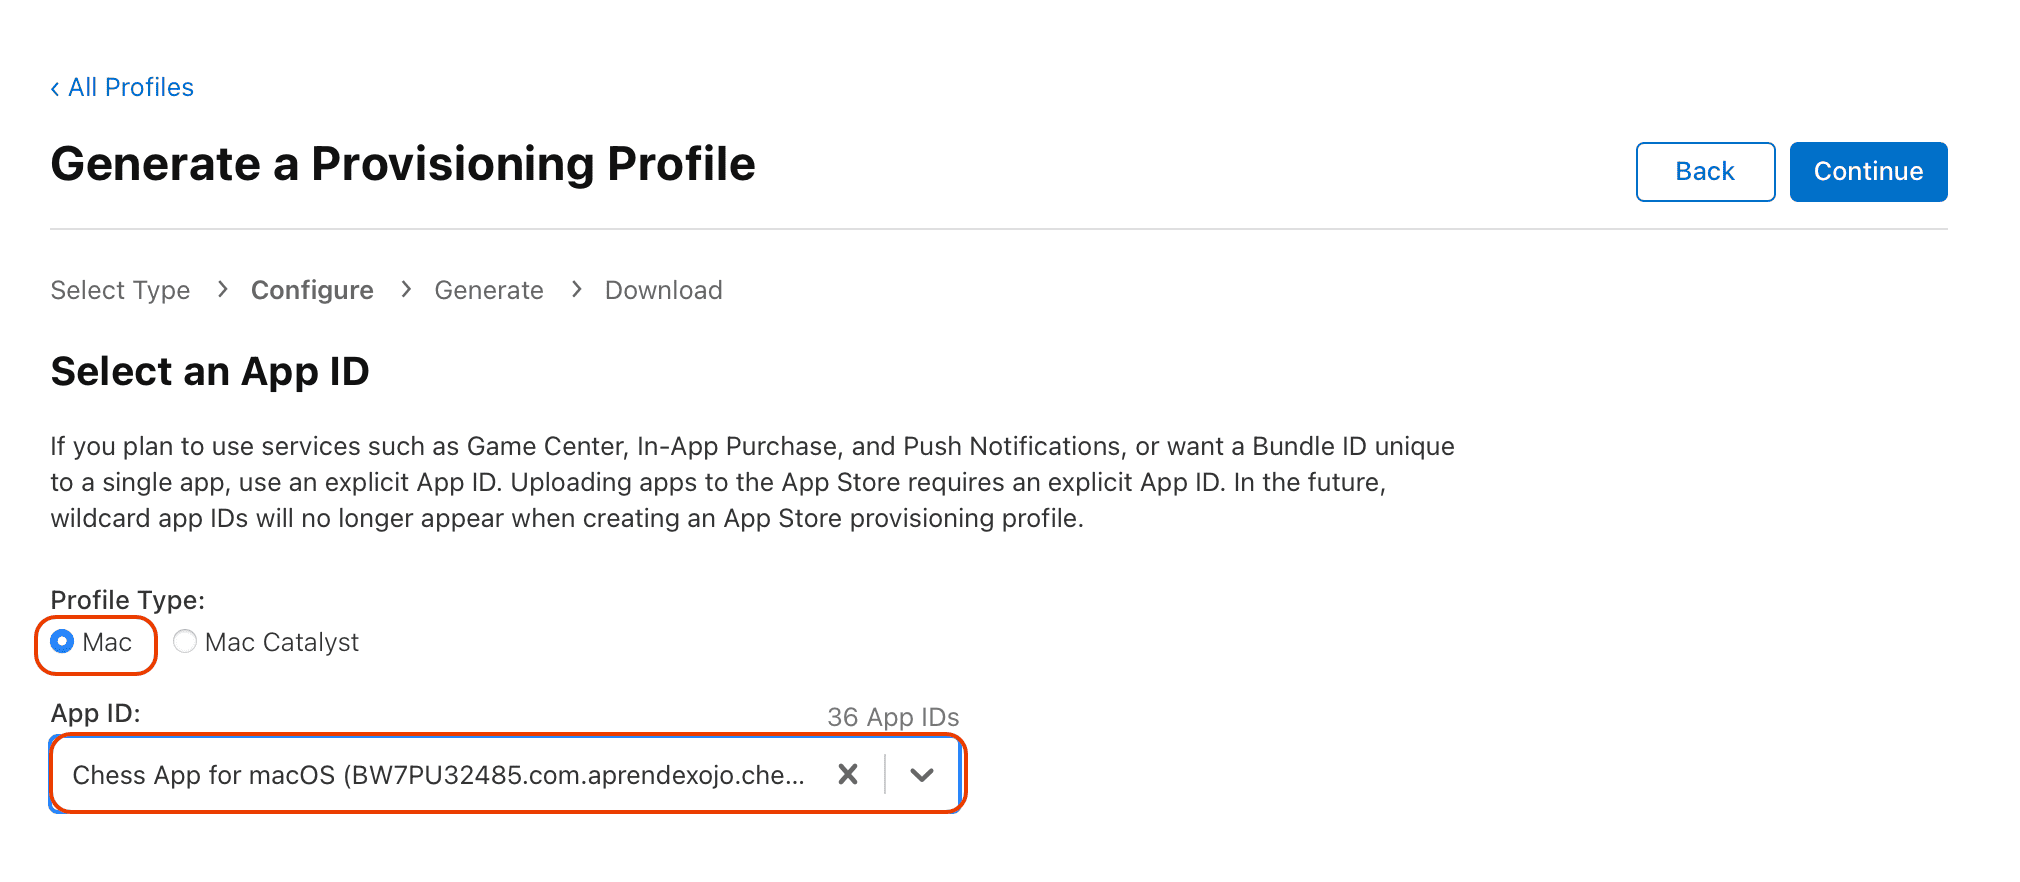Jump to the Generate step
The height and width of the screenshot is (882, 2020).
[489, 290]
